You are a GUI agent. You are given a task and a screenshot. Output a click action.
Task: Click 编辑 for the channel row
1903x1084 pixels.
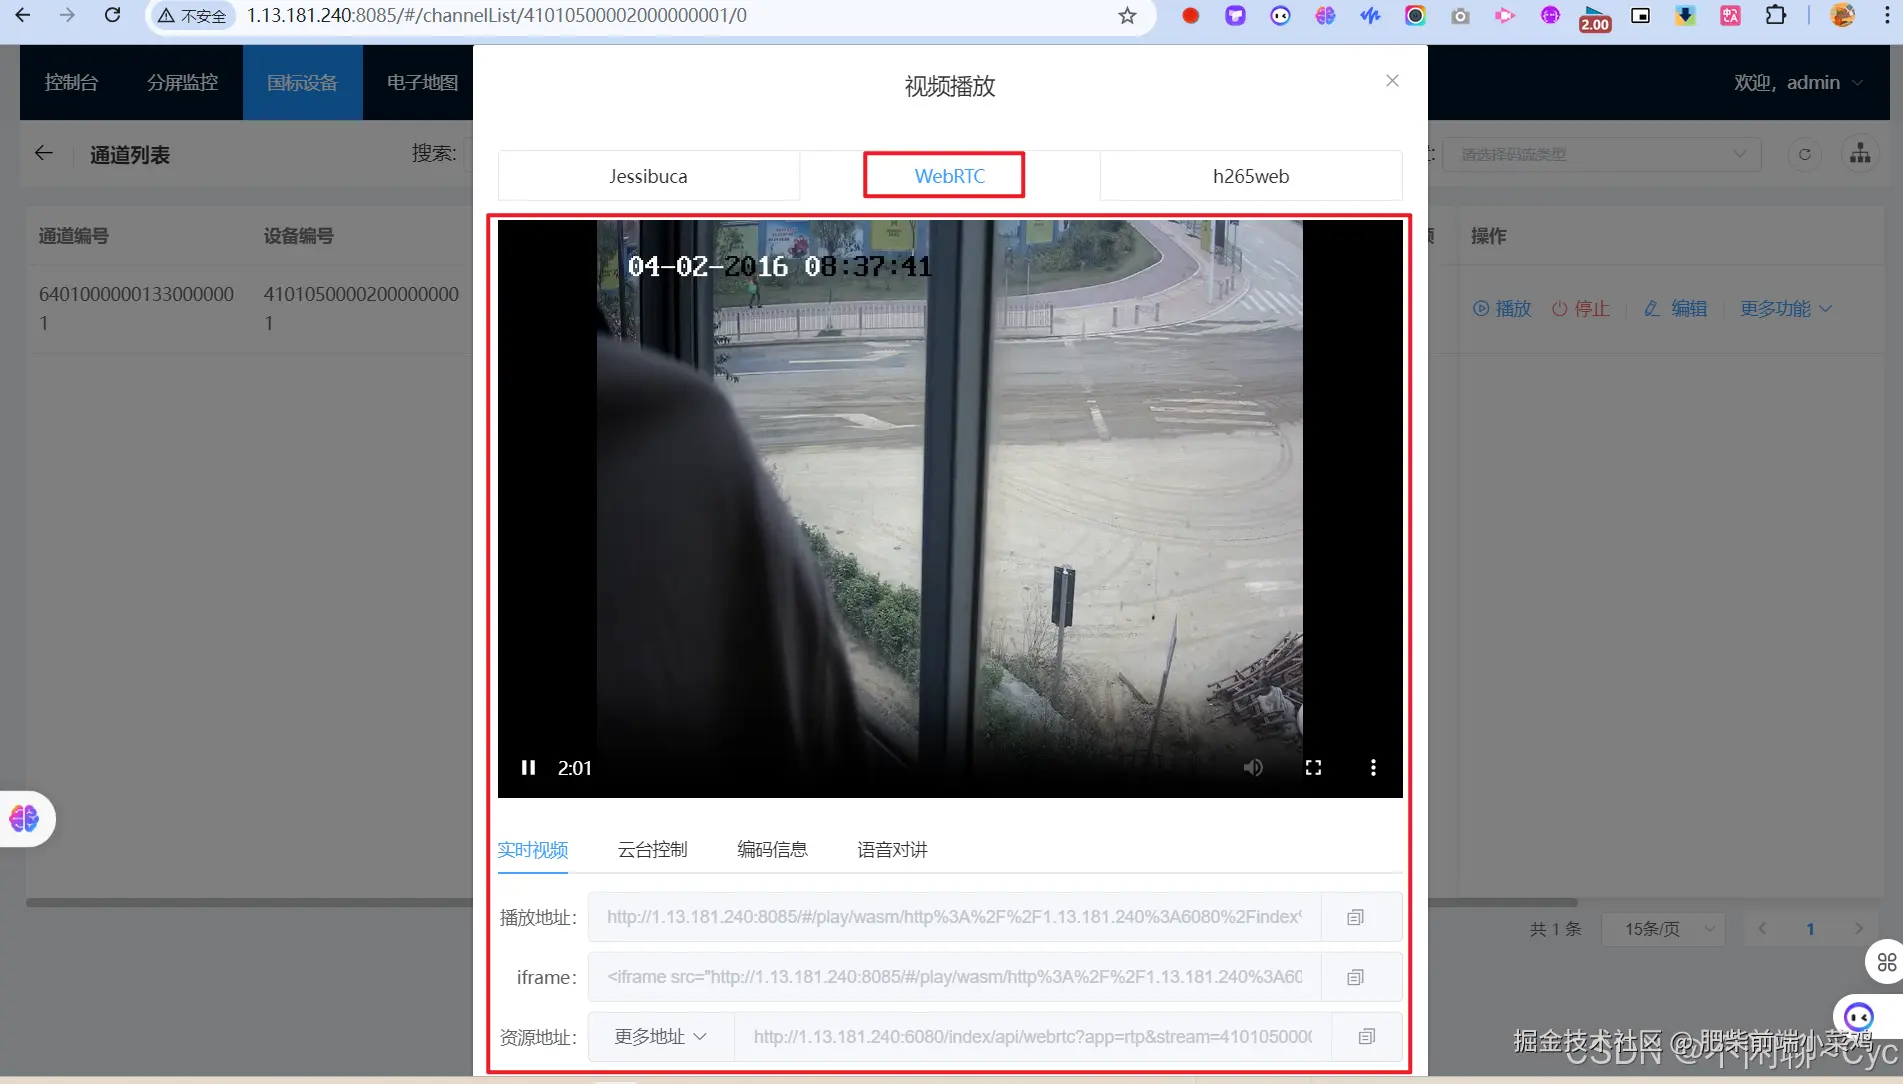tap(1676, 309)
